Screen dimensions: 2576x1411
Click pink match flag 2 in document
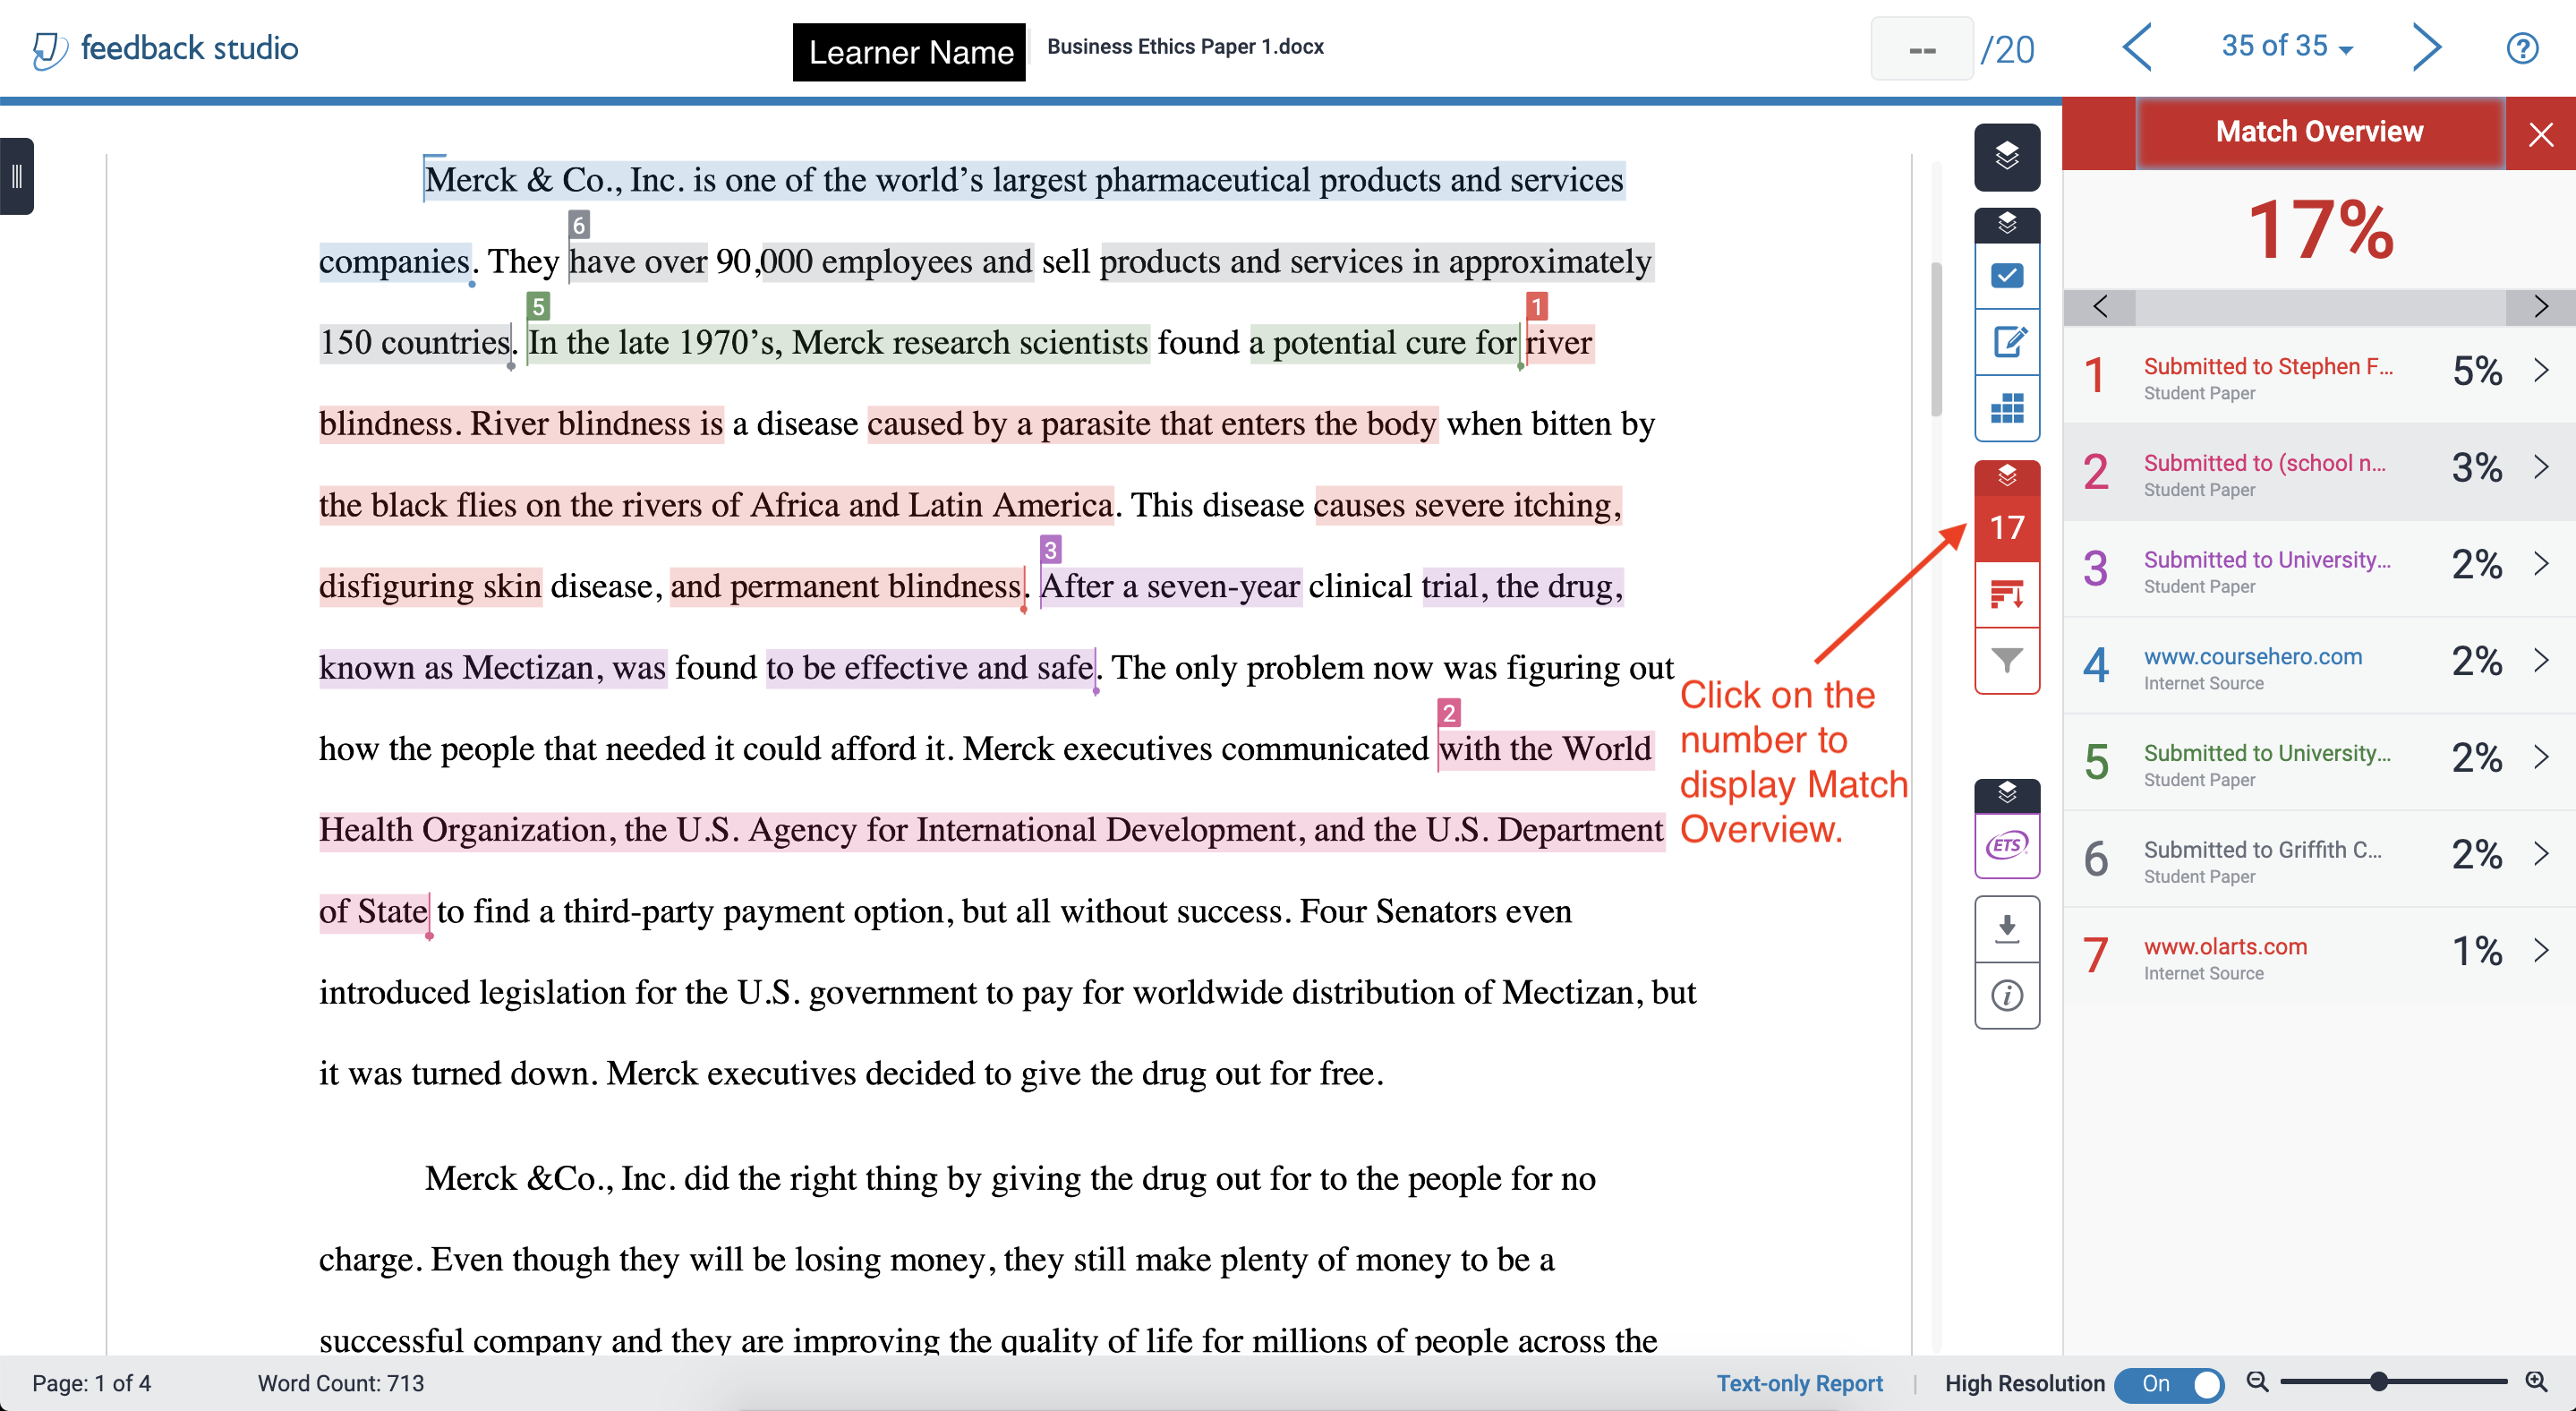[x=1449, y=712]
